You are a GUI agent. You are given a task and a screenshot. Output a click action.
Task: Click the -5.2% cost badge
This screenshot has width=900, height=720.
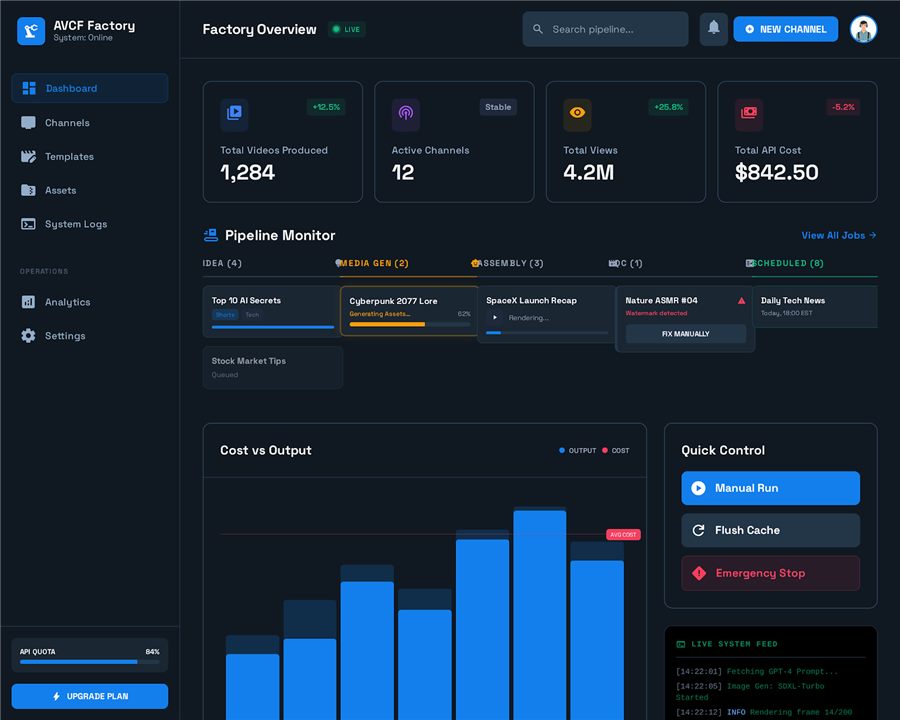click(843, 107)
